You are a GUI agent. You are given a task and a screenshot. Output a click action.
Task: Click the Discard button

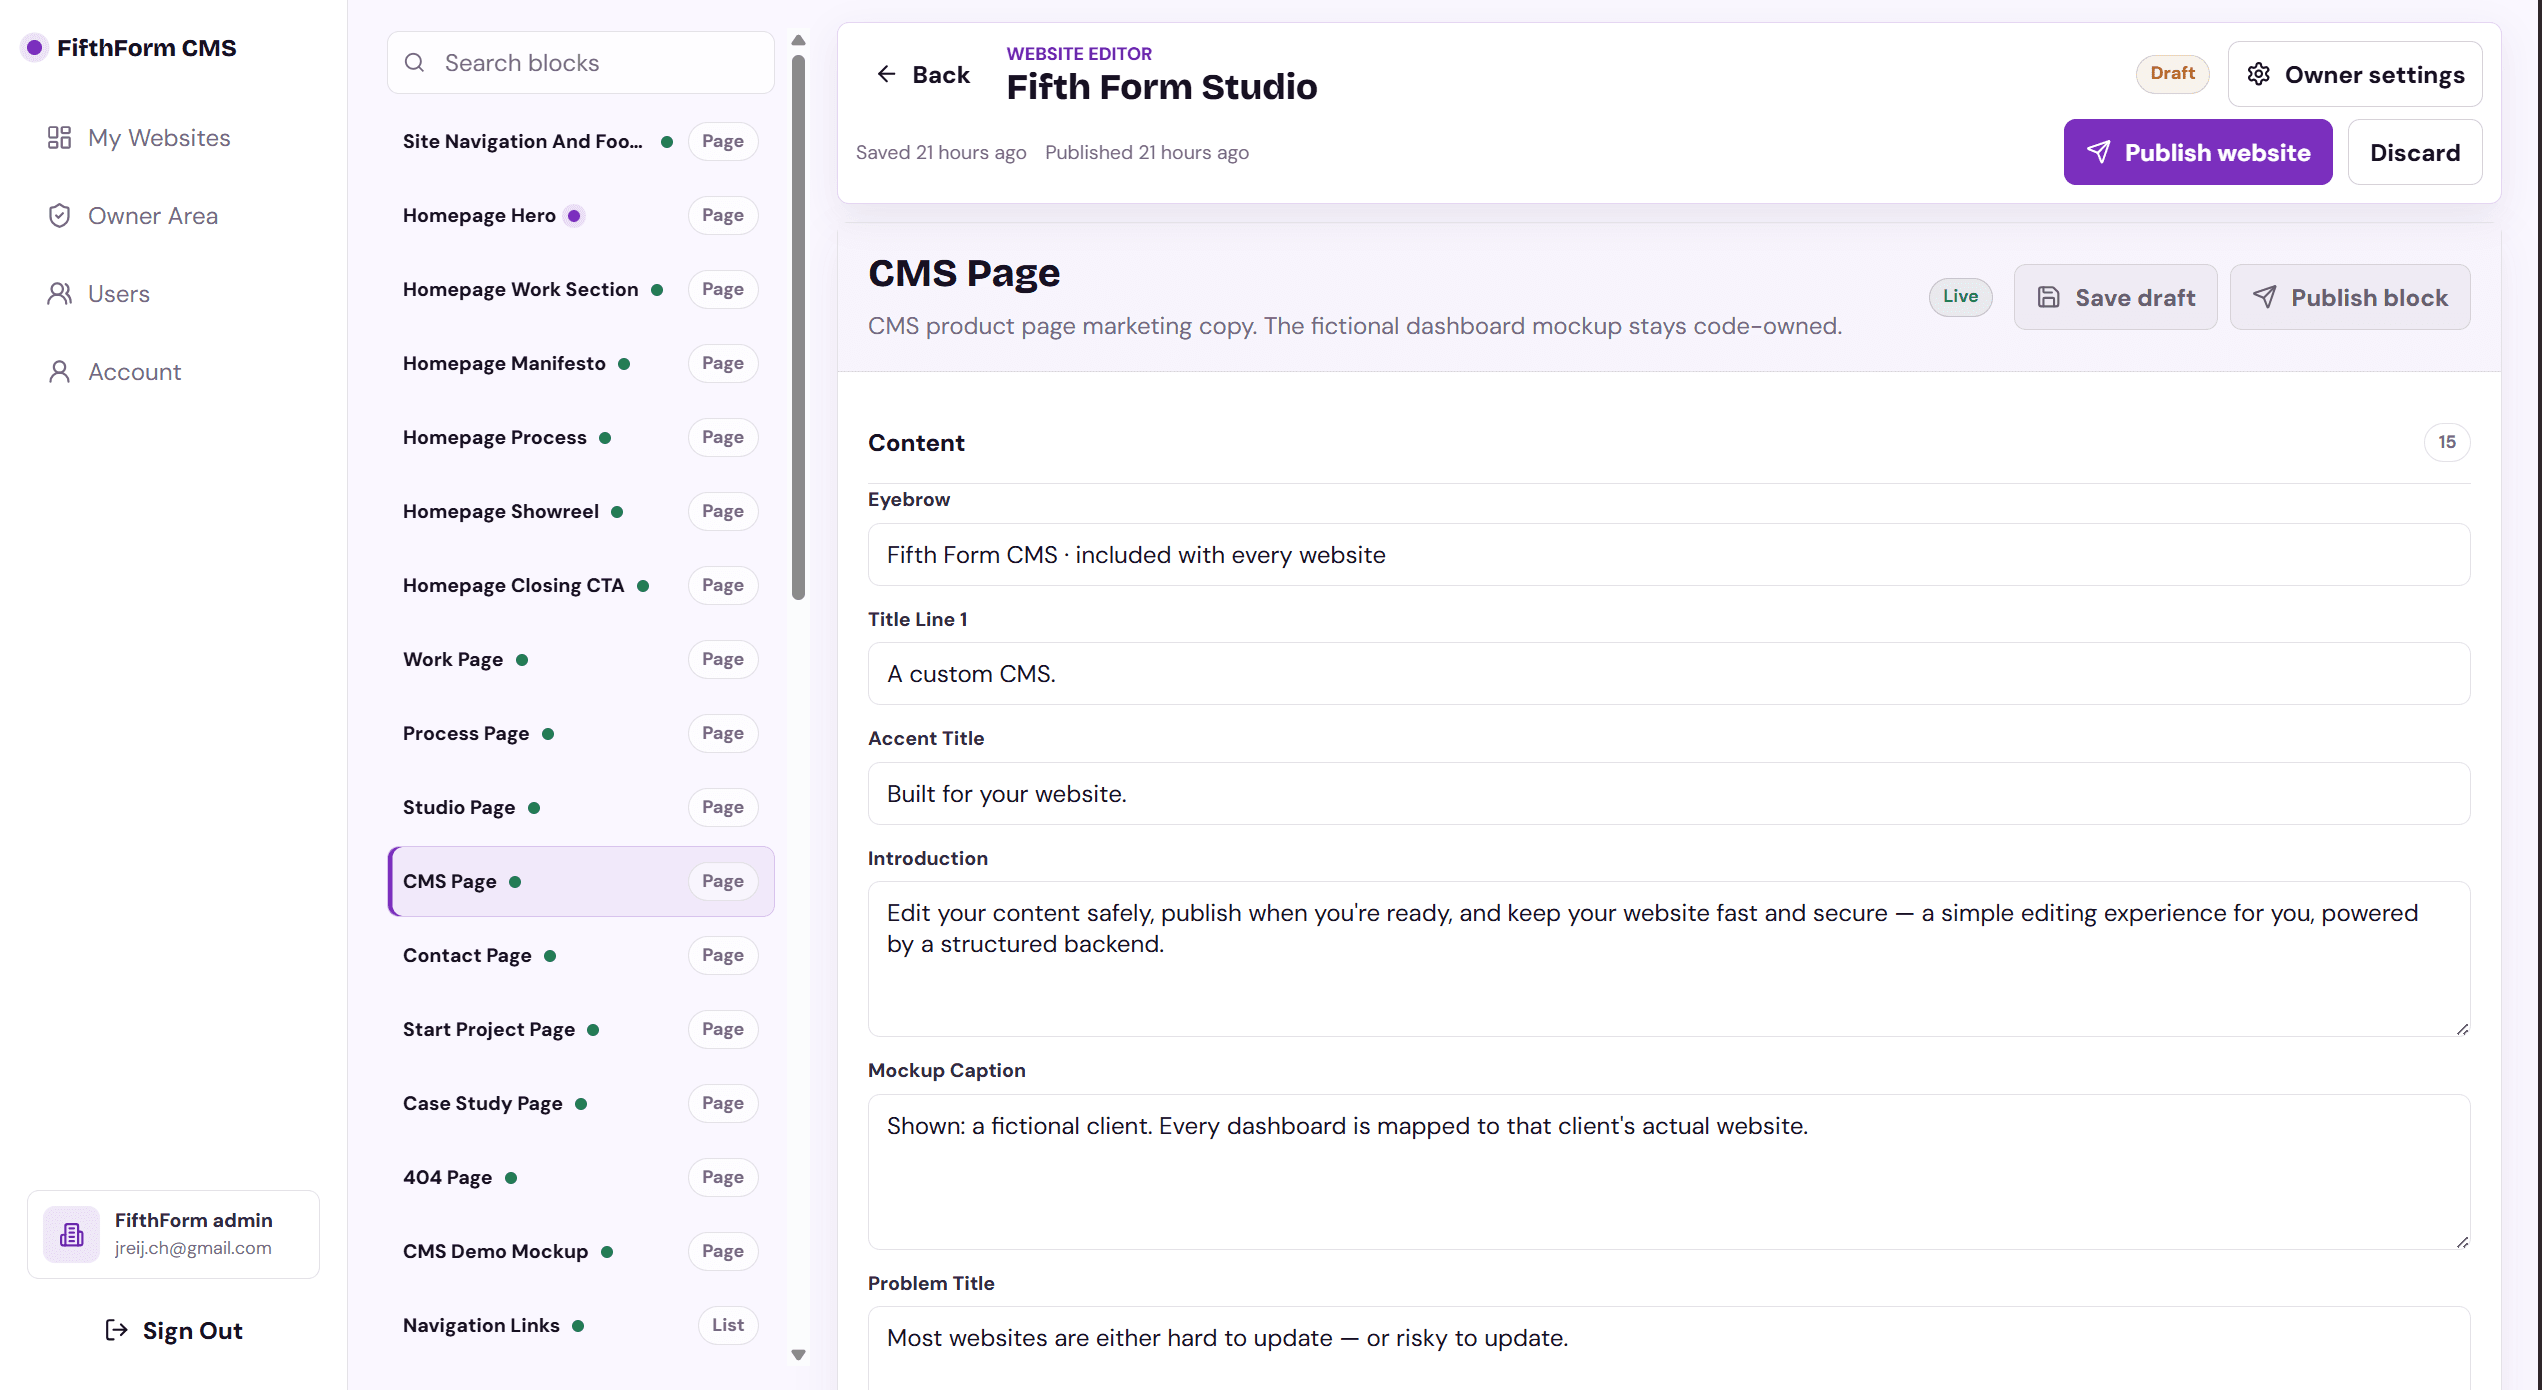[x=2414, y=152]
